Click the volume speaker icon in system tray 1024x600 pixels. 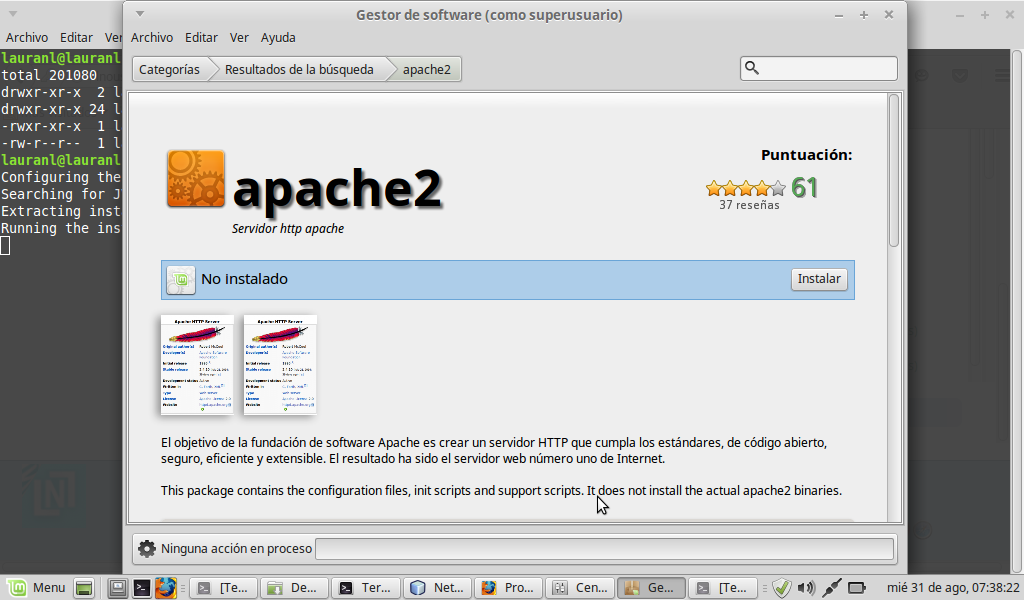806,588
